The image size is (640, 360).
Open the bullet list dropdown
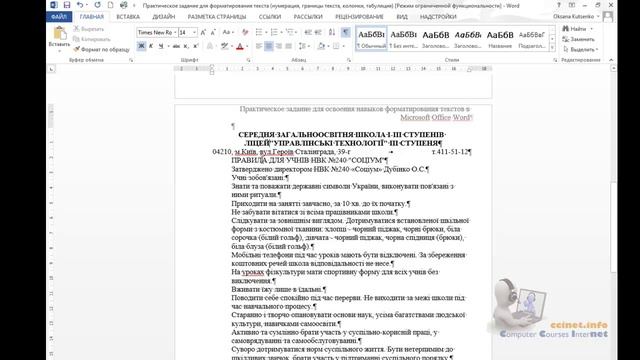(x=266, y=32)
